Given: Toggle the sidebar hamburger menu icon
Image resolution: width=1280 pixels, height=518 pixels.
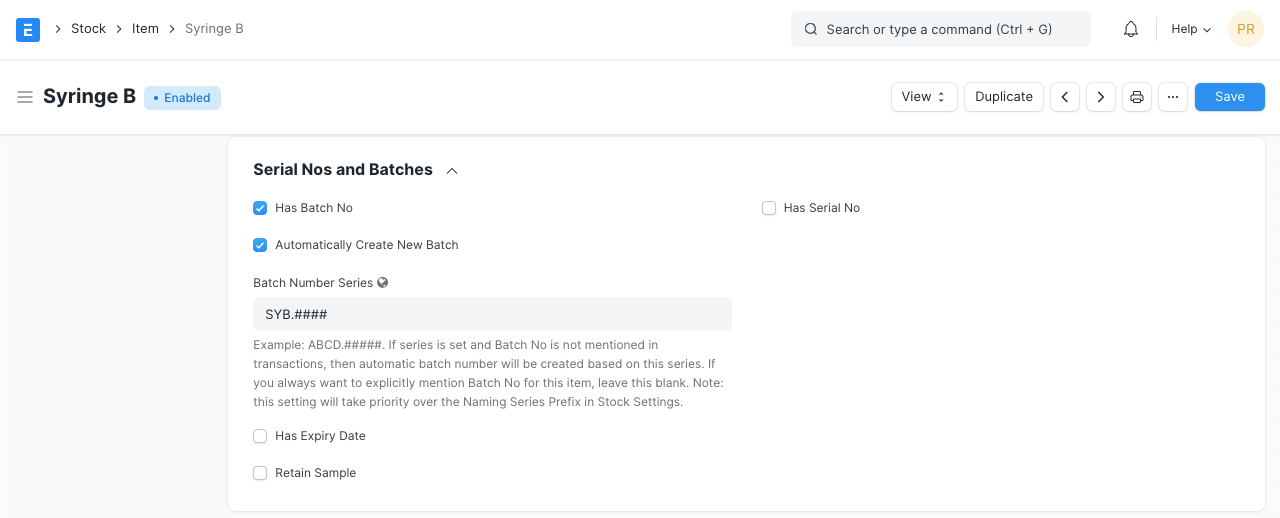Looking at the screenshot, I should 25,97.
